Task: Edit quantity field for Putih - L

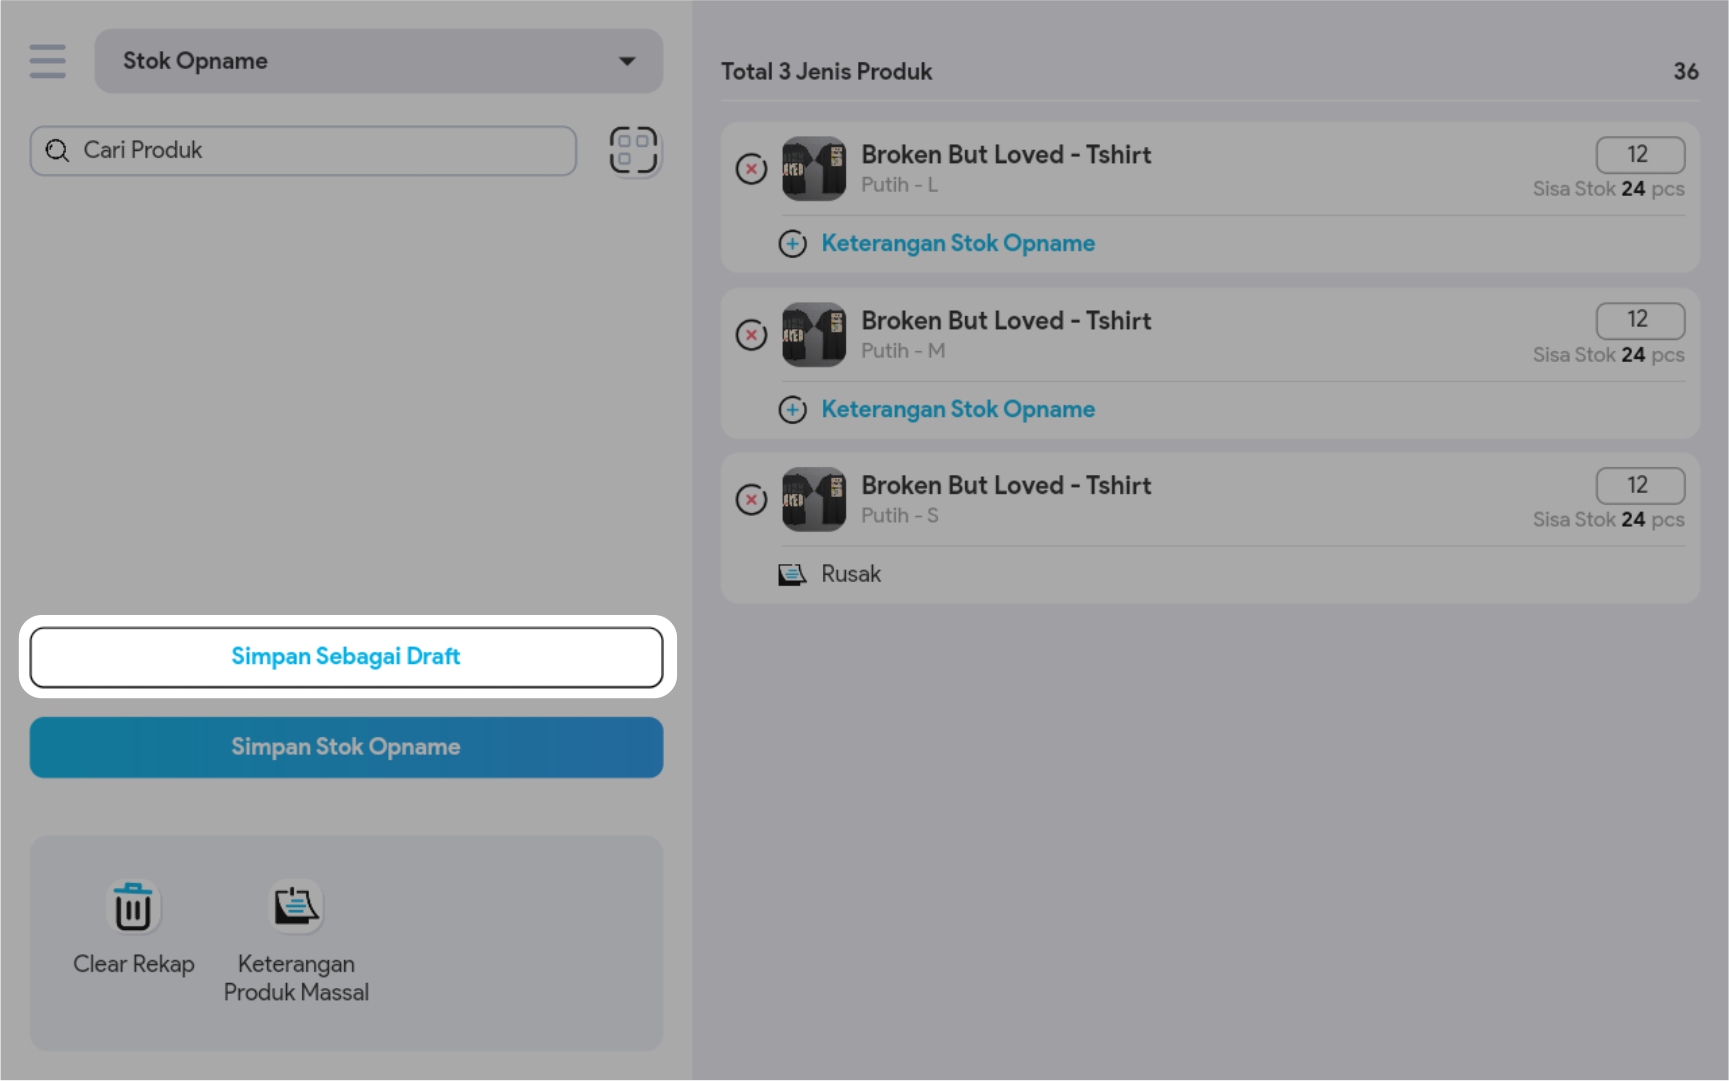Action: tap(1639, 155)
